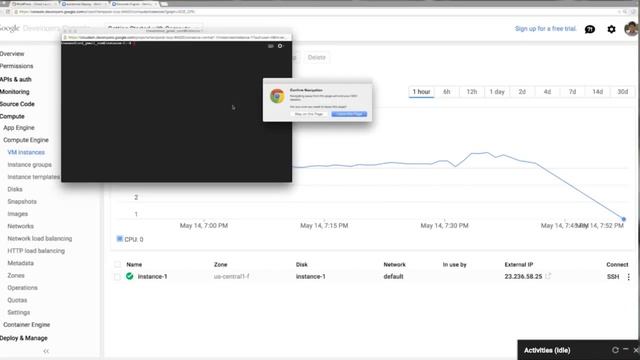Select the 30d time range
The image size is (640, 360).
[x=622, y=92]
